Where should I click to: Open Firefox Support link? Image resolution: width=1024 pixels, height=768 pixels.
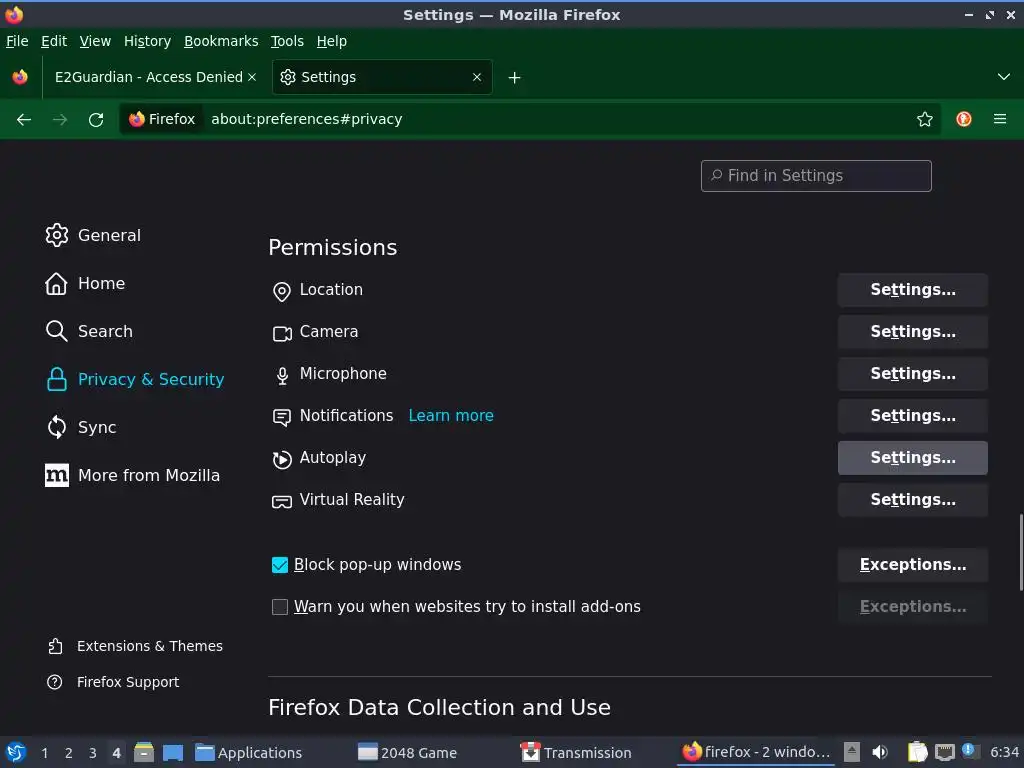[113, 682]
